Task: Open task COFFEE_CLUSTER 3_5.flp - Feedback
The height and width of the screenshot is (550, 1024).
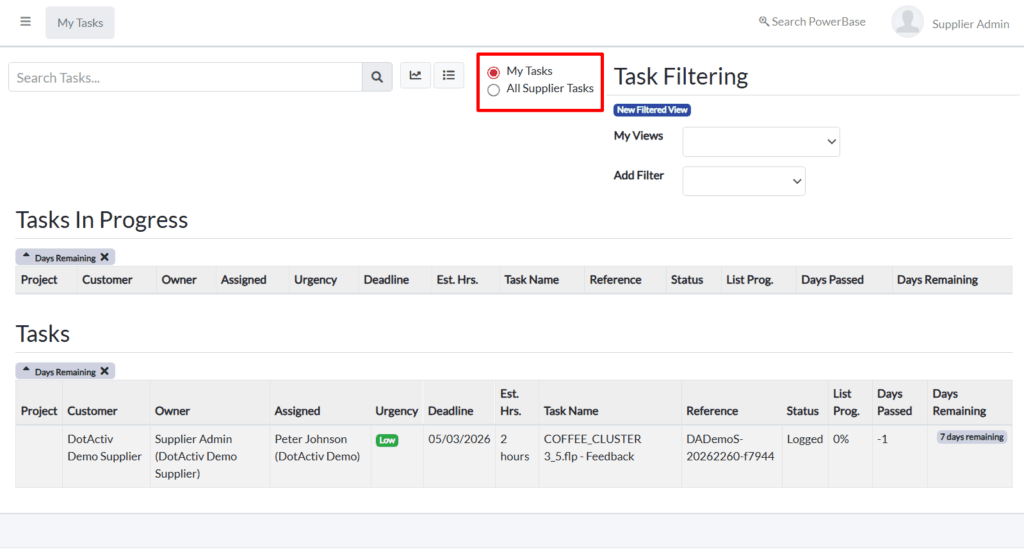Action: point(592,447)
